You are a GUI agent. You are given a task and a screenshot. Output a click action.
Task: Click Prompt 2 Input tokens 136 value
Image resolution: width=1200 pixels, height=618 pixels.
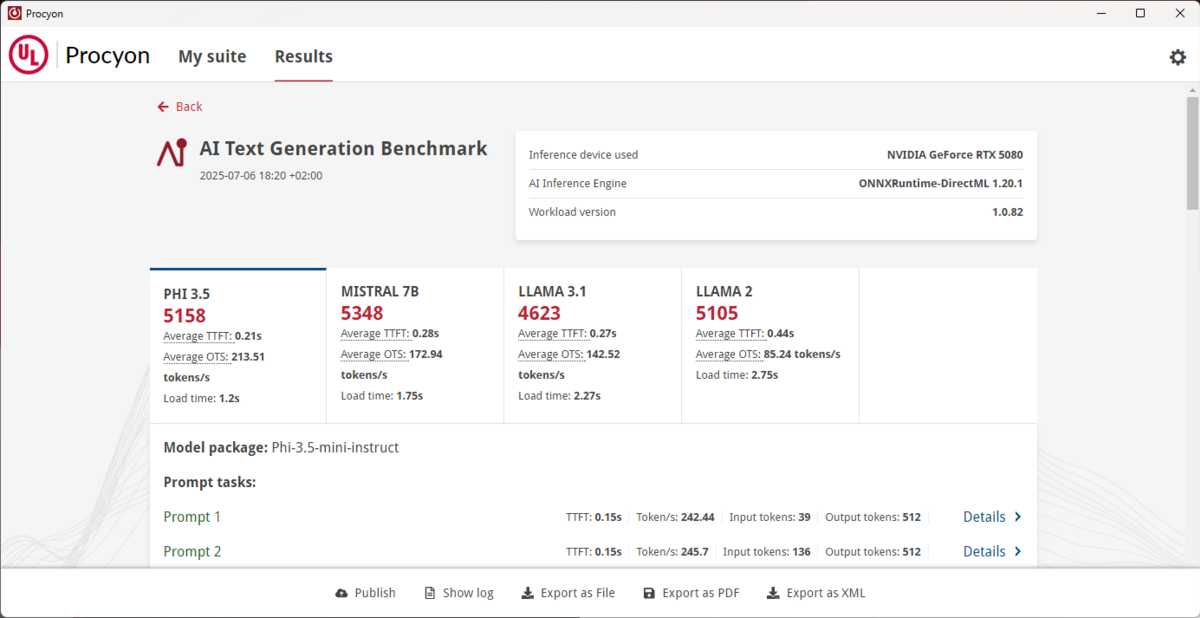[799, 551]
